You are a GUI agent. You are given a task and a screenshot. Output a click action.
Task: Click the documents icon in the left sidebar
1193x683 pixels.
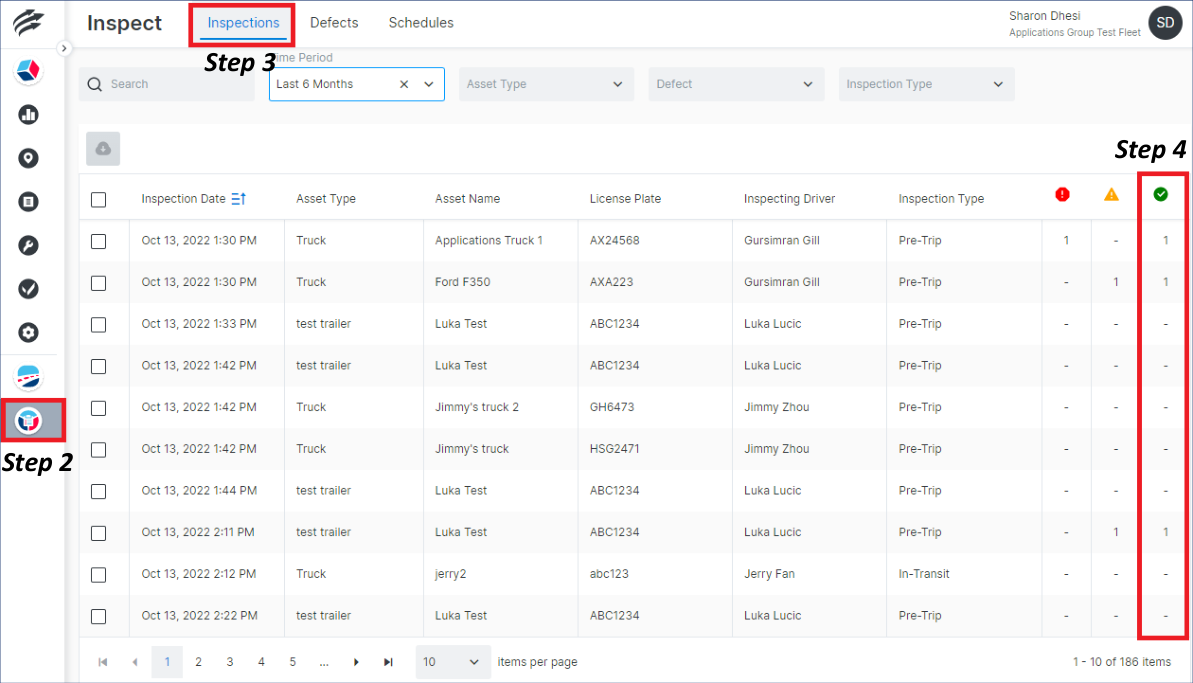pos(28,200)
